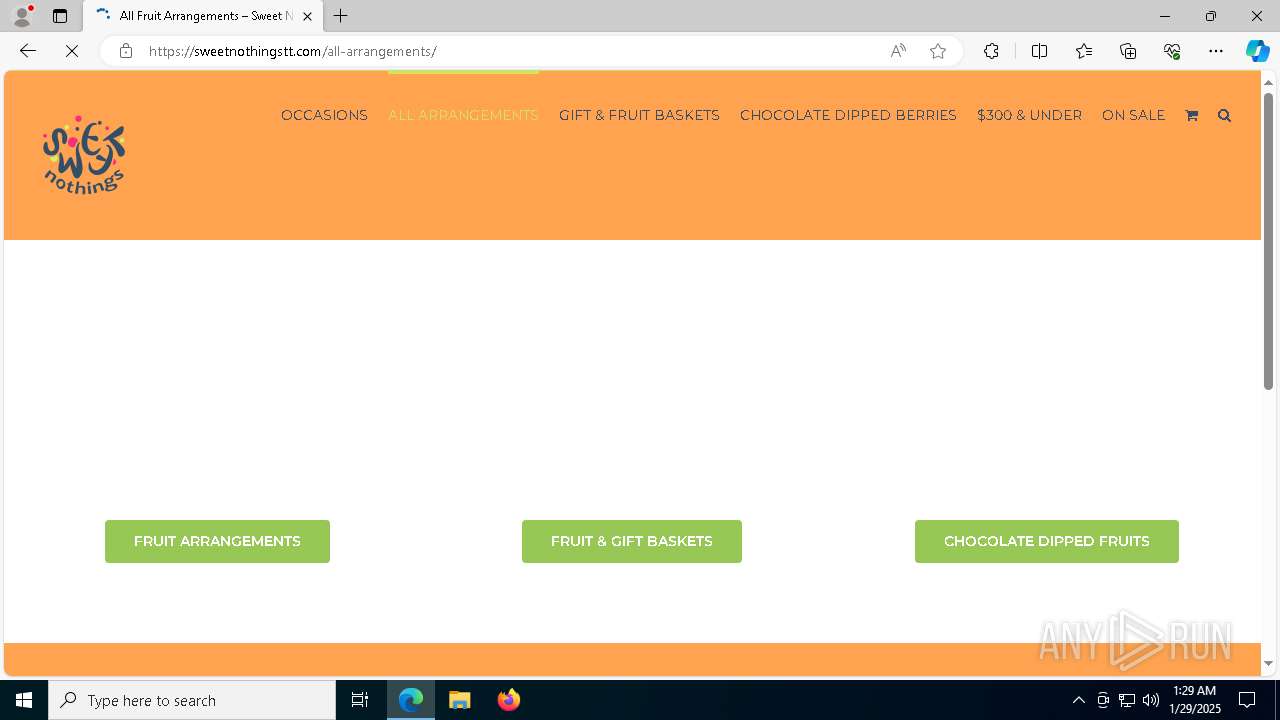Open the network status tray icon
The image size is (1280, 720).
point(1127,700)
